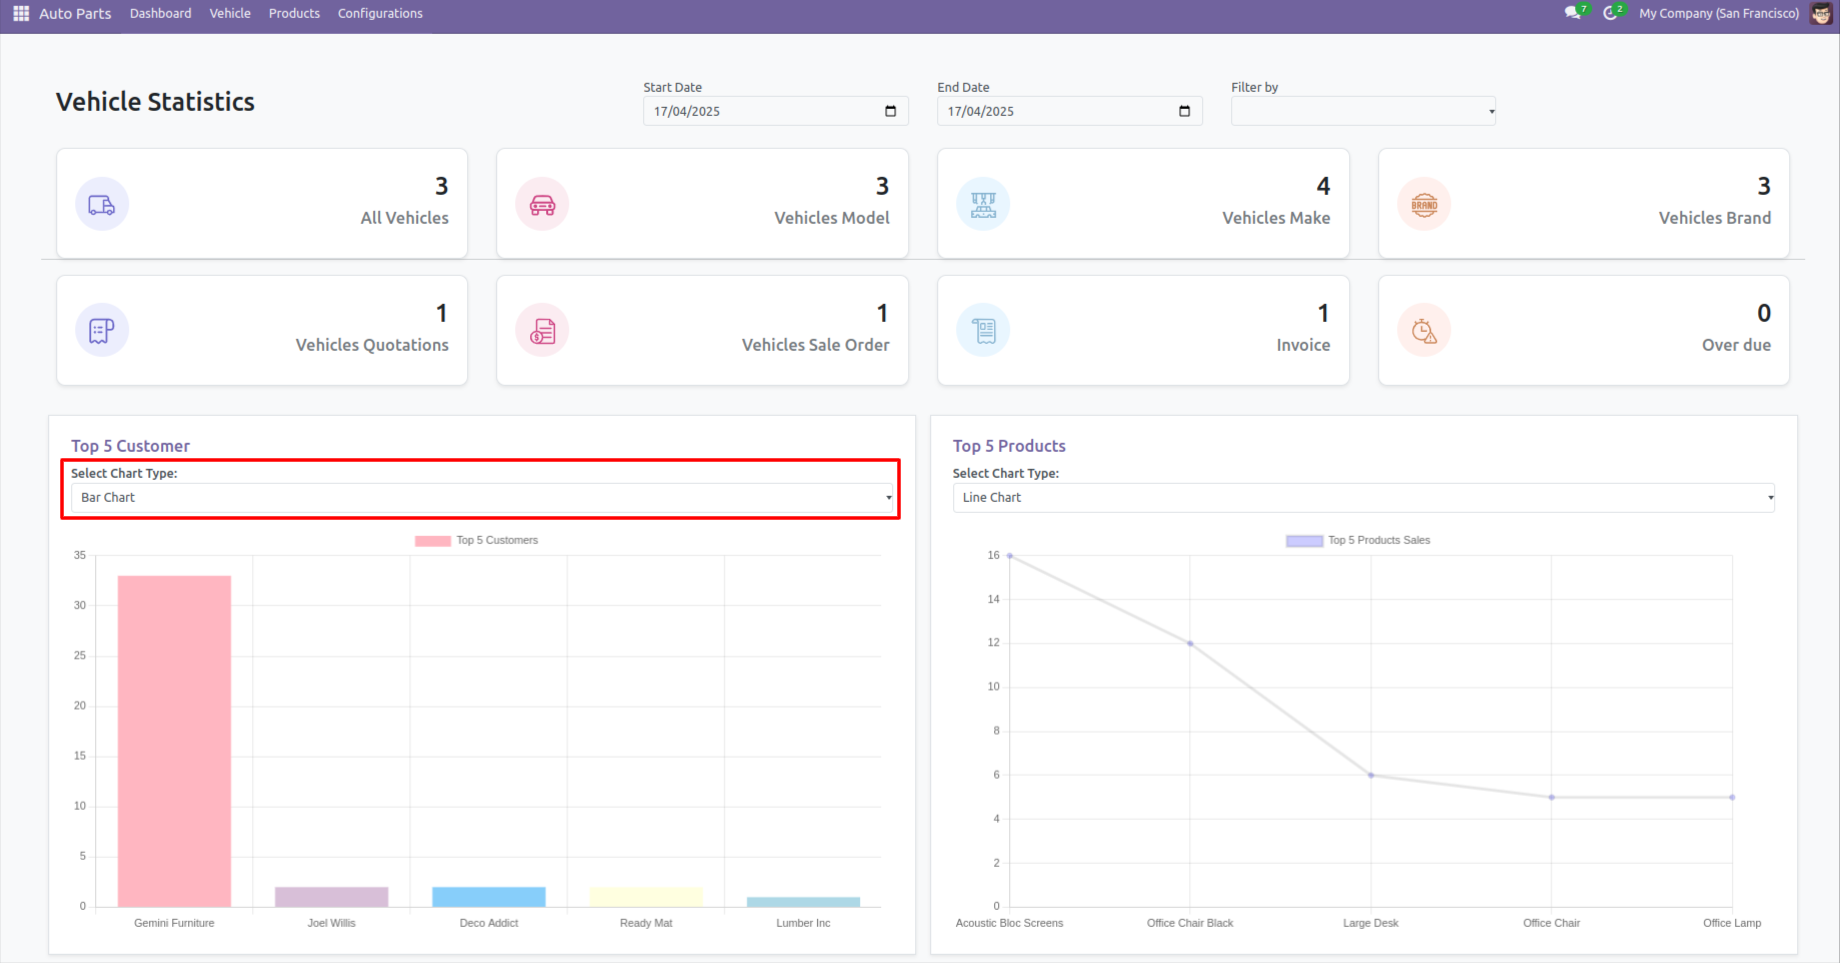Click the blue Deco Addict bar
The height and width of the screenshot is (963, 1840).
coord(489,897)
